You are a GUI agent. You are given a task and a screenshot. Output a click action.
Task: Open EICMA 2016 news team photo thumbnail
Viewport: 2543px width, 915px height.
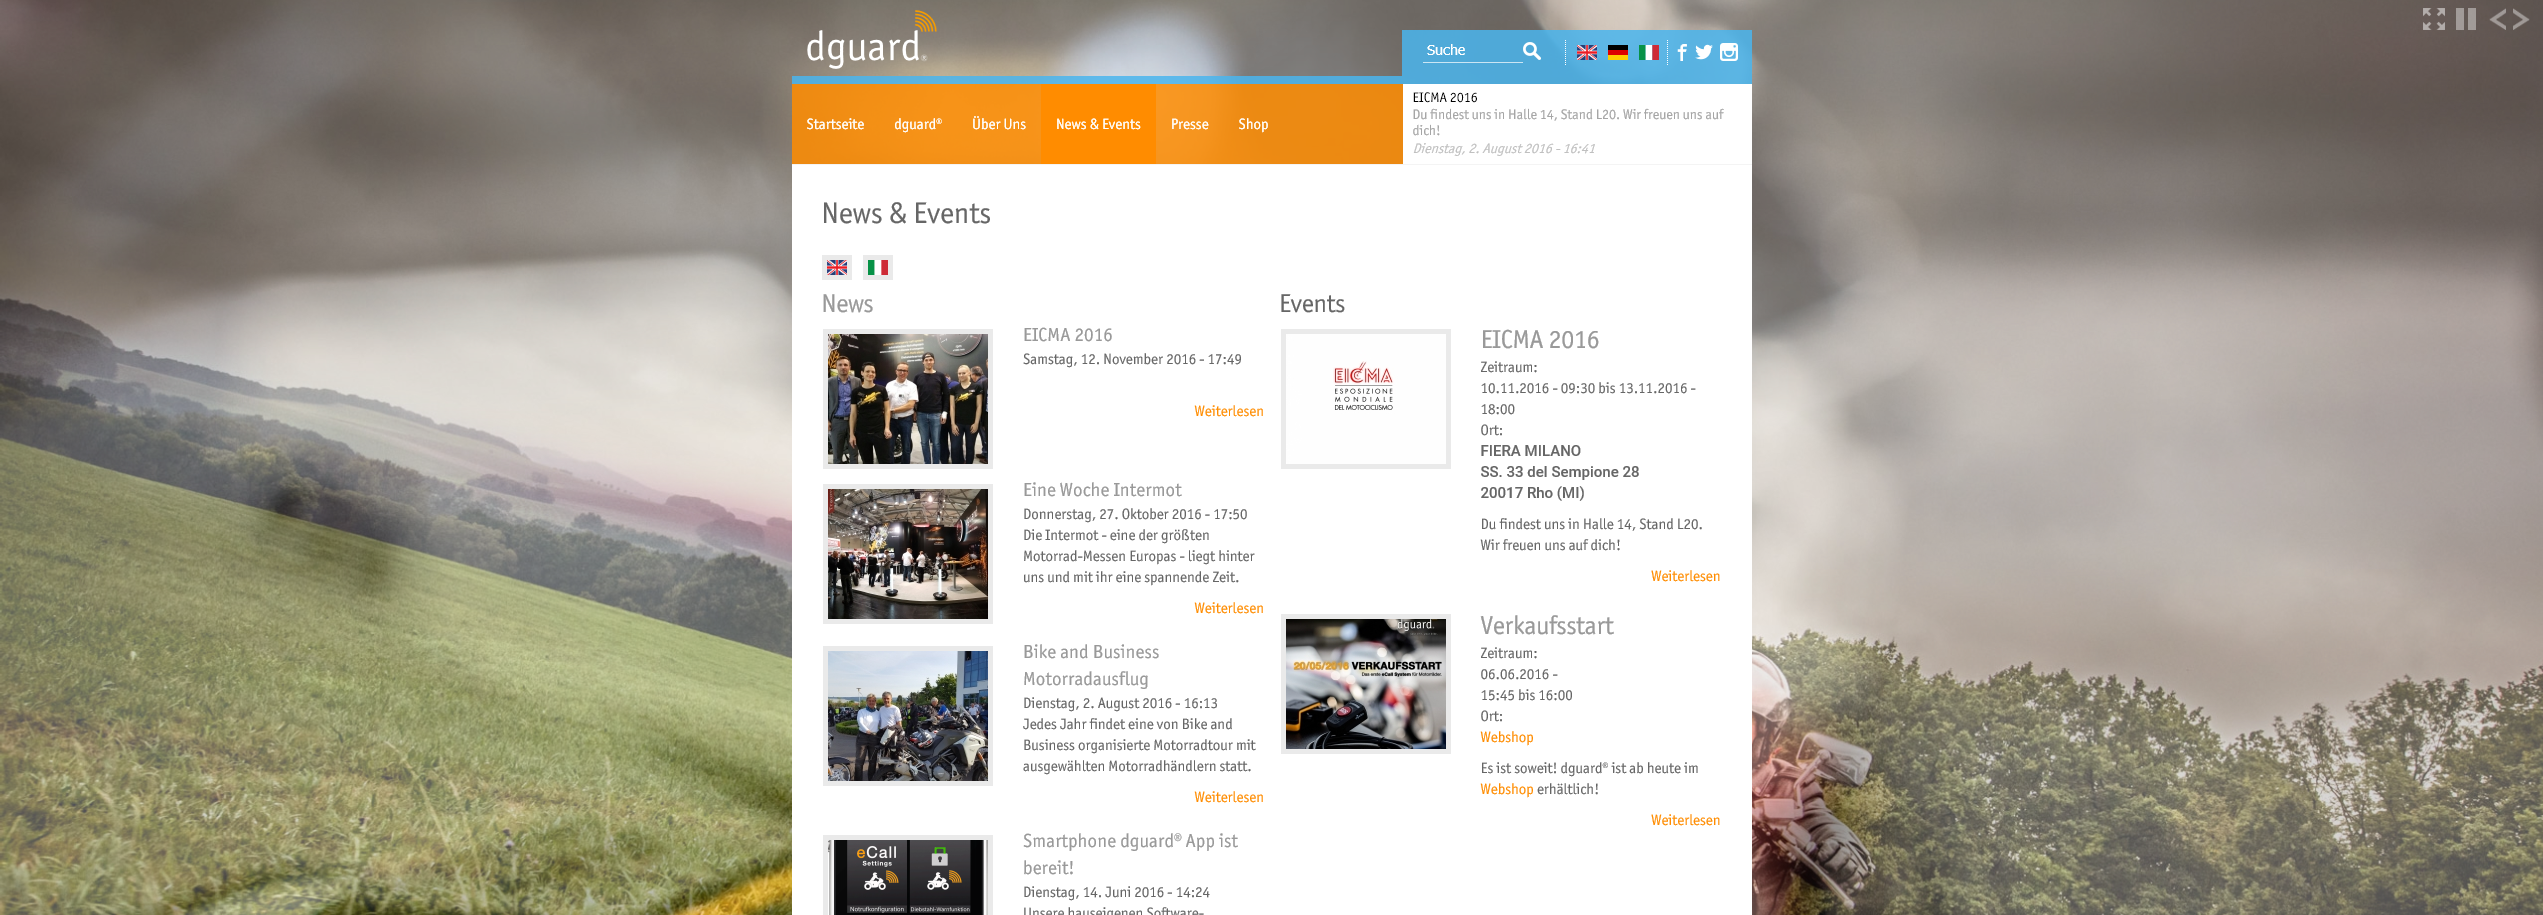[908, 399]
